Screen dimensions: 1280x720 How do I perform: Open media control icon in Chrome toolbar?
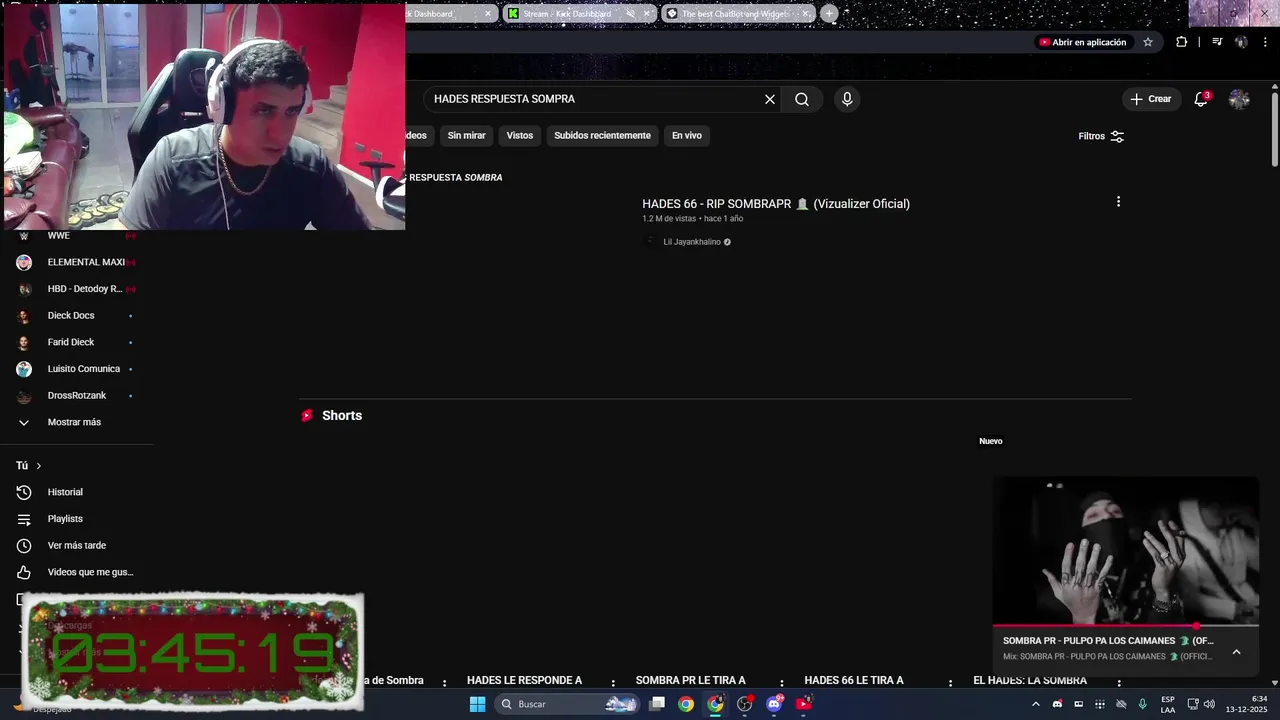tap(1217, 42)
